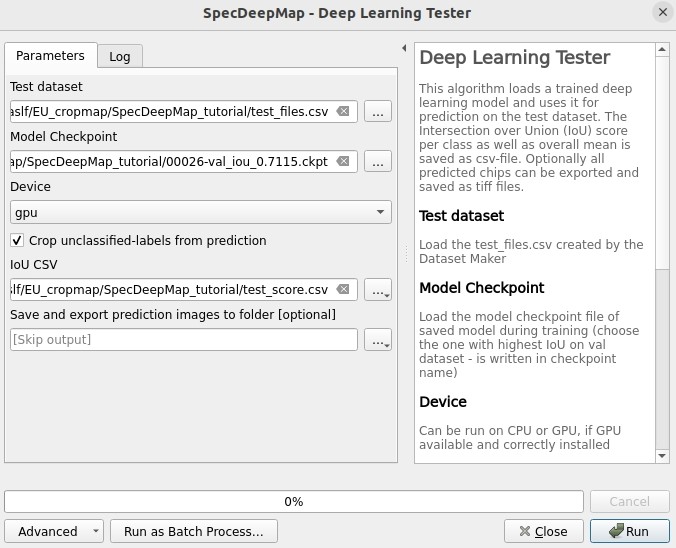Collapse the help panel with arrow
This screenshot has height=548, width=676.
point(404,48)
